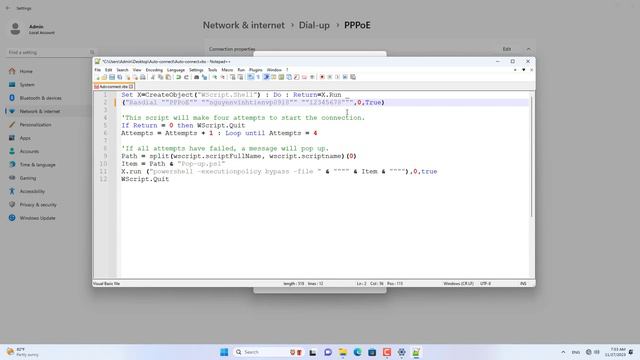The height and width of the screenshot is (360, 640).
Task: Open the Search menu
Action: point(122,70)
